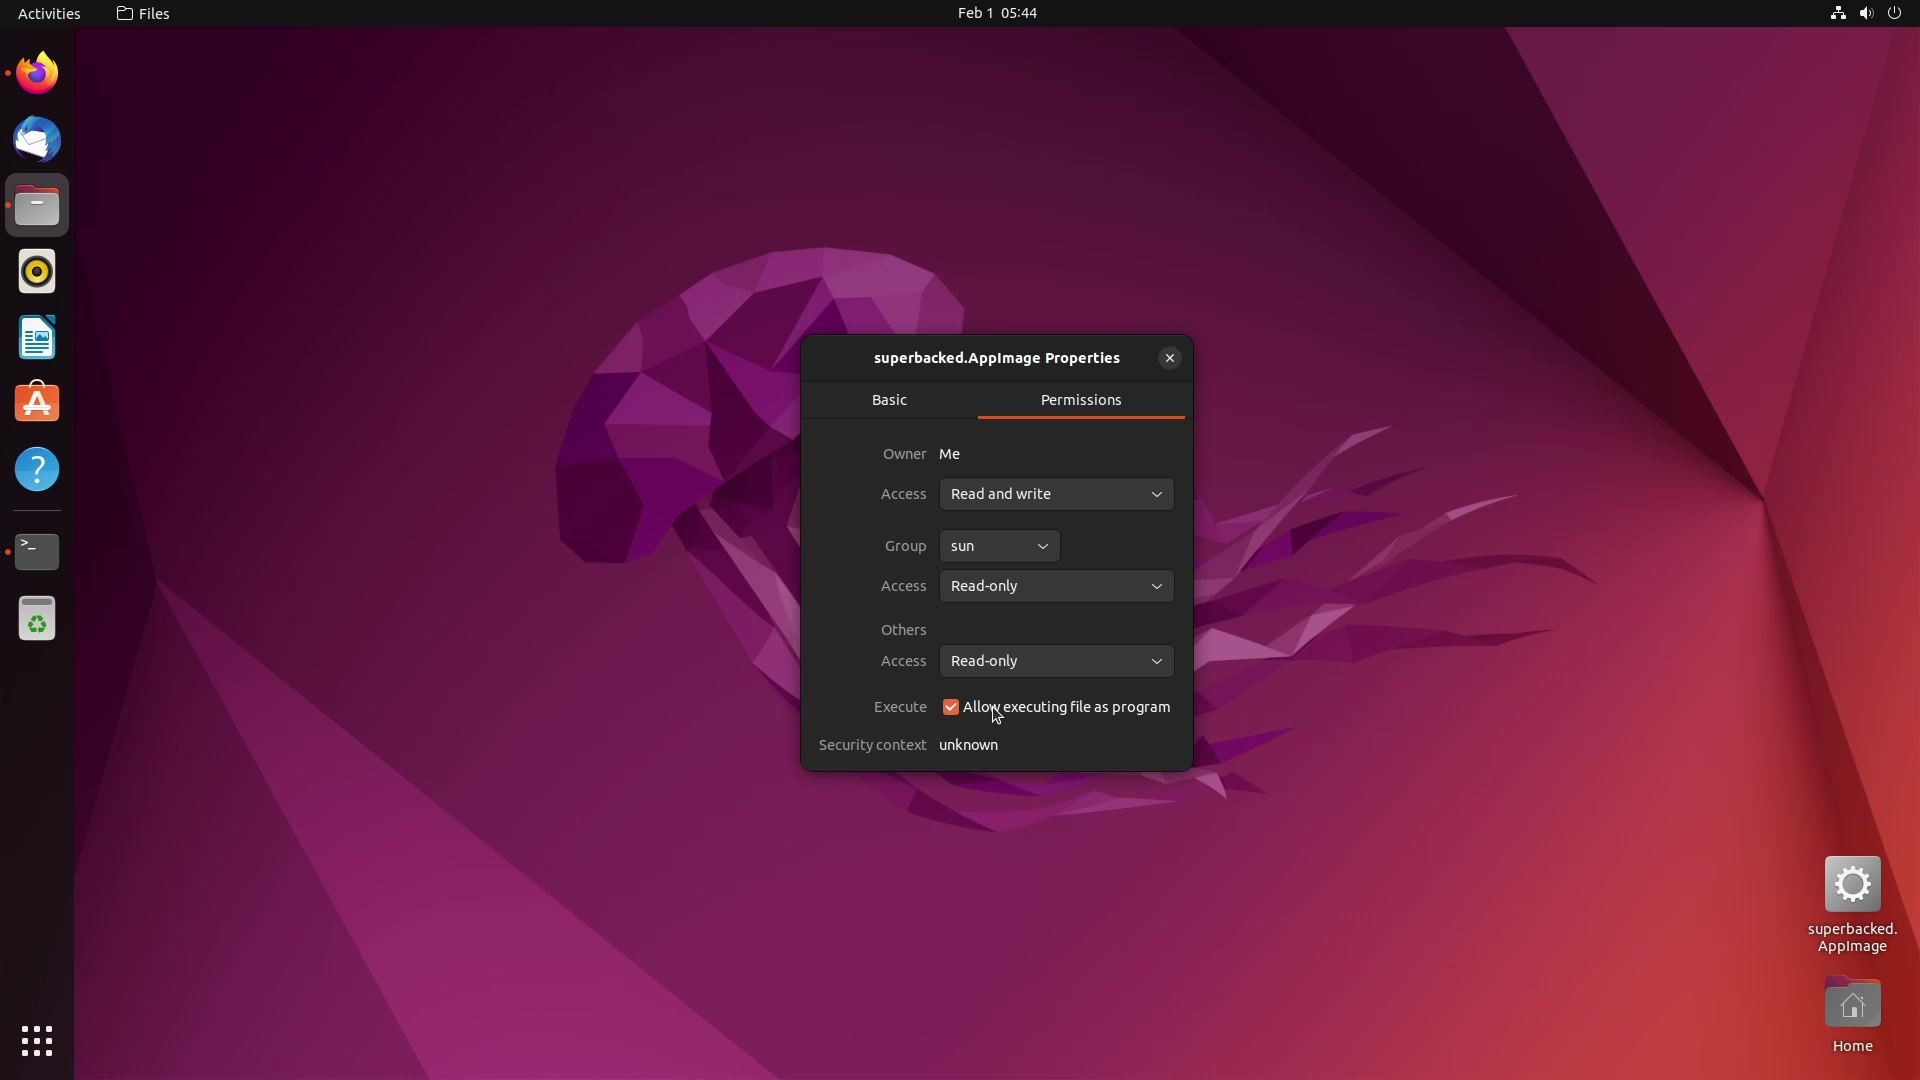Click the Security context unknown field

967,745
